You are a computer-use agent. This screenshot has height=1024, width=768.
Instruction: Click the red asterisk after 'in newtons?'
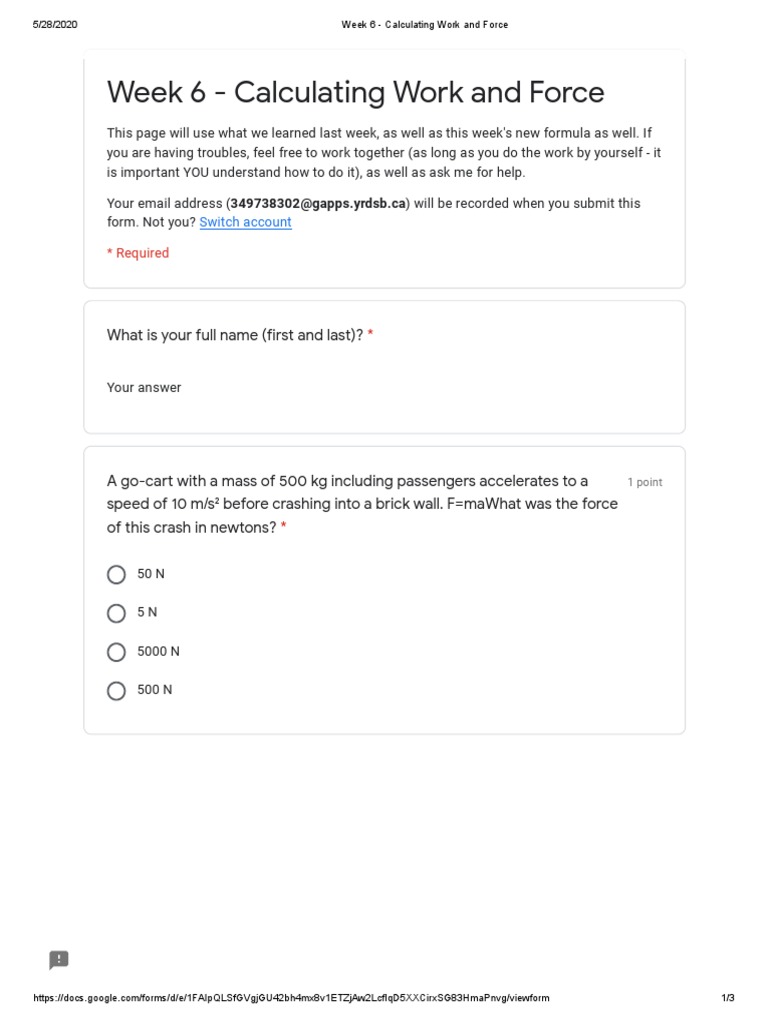(x=284, y=528)
